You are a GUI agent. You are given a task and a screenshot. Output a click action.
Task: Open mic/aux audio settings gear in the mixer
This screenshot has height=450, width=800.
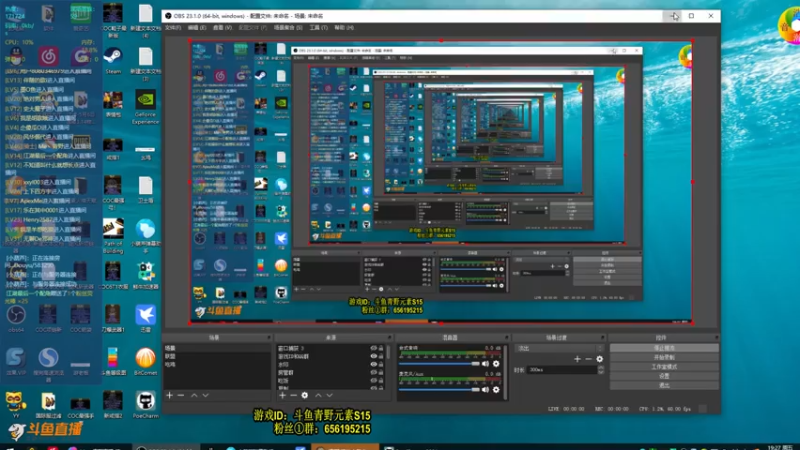pos(496,390)
